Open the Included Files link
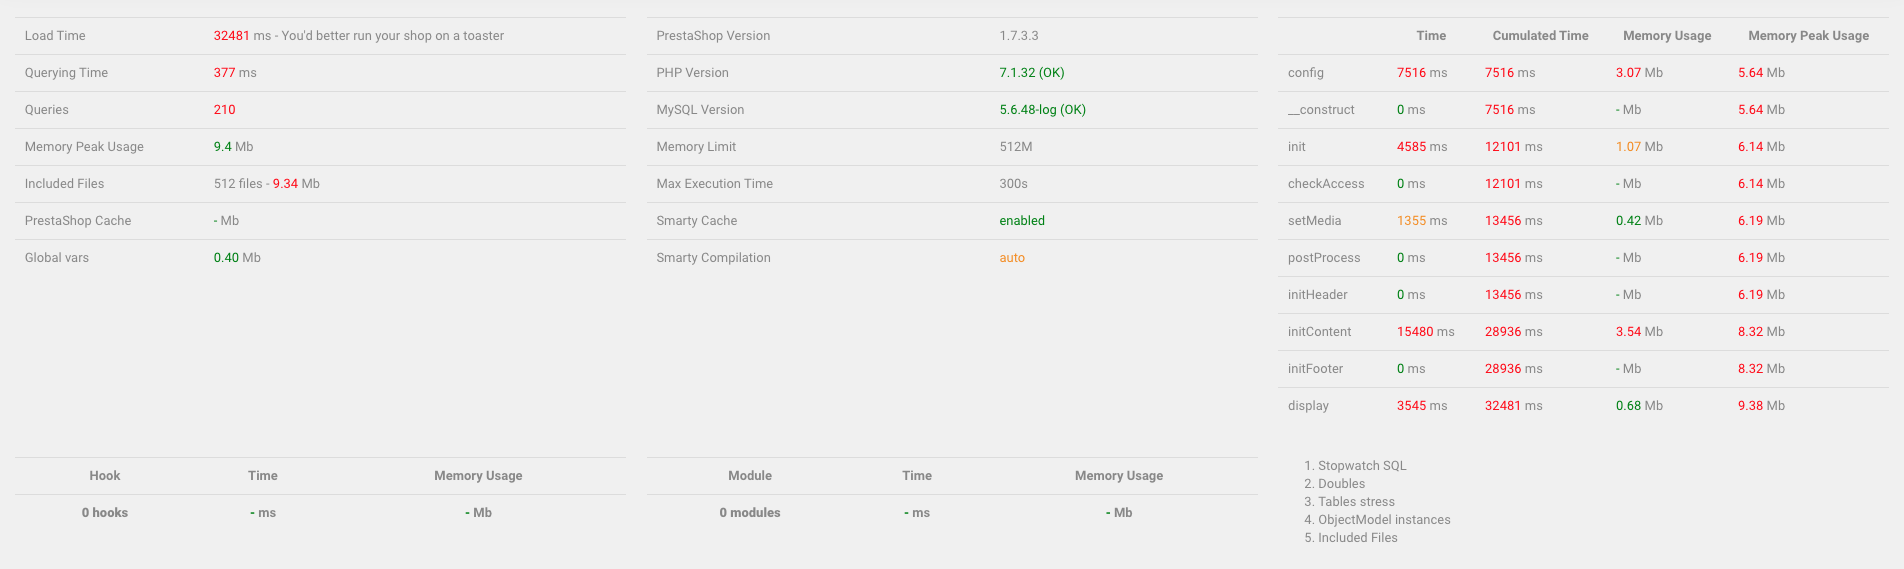The image size is (1904, 569). [1358, 538]
